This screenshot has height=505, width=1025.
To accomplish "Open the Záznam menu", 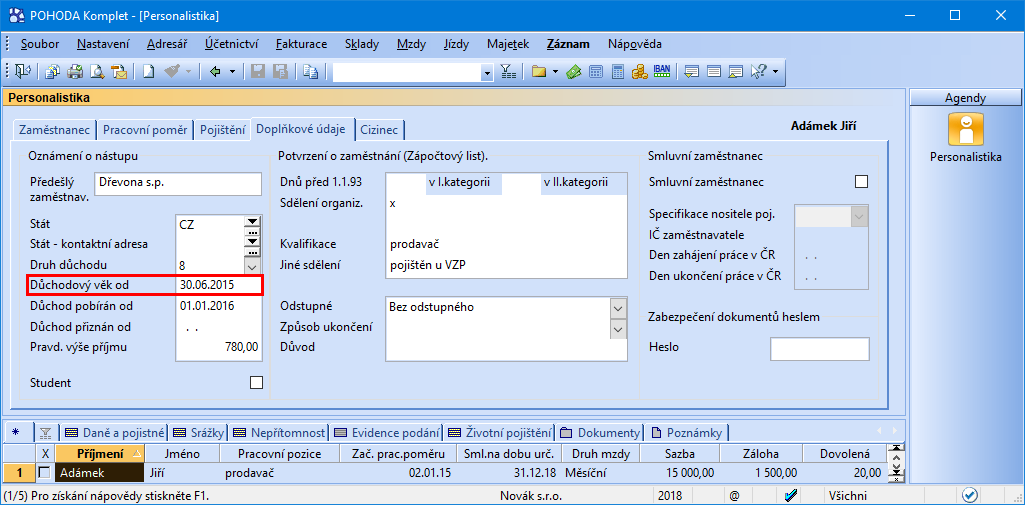I will click(x=568, y=44).
